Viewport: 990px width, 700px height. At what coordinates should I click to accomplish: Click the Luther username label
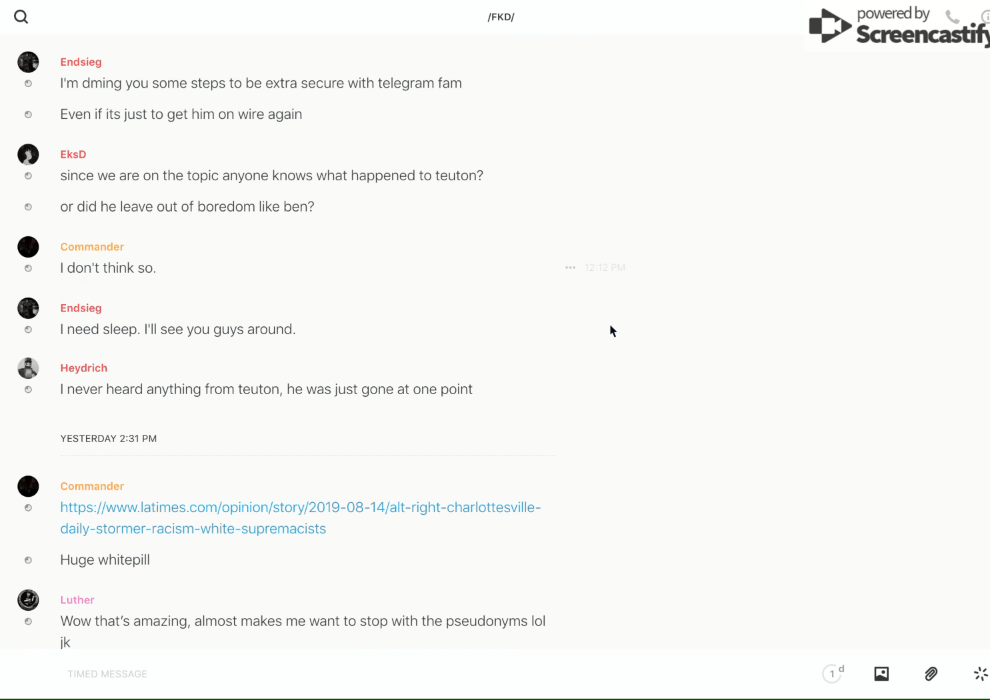(x=77, y=600)
